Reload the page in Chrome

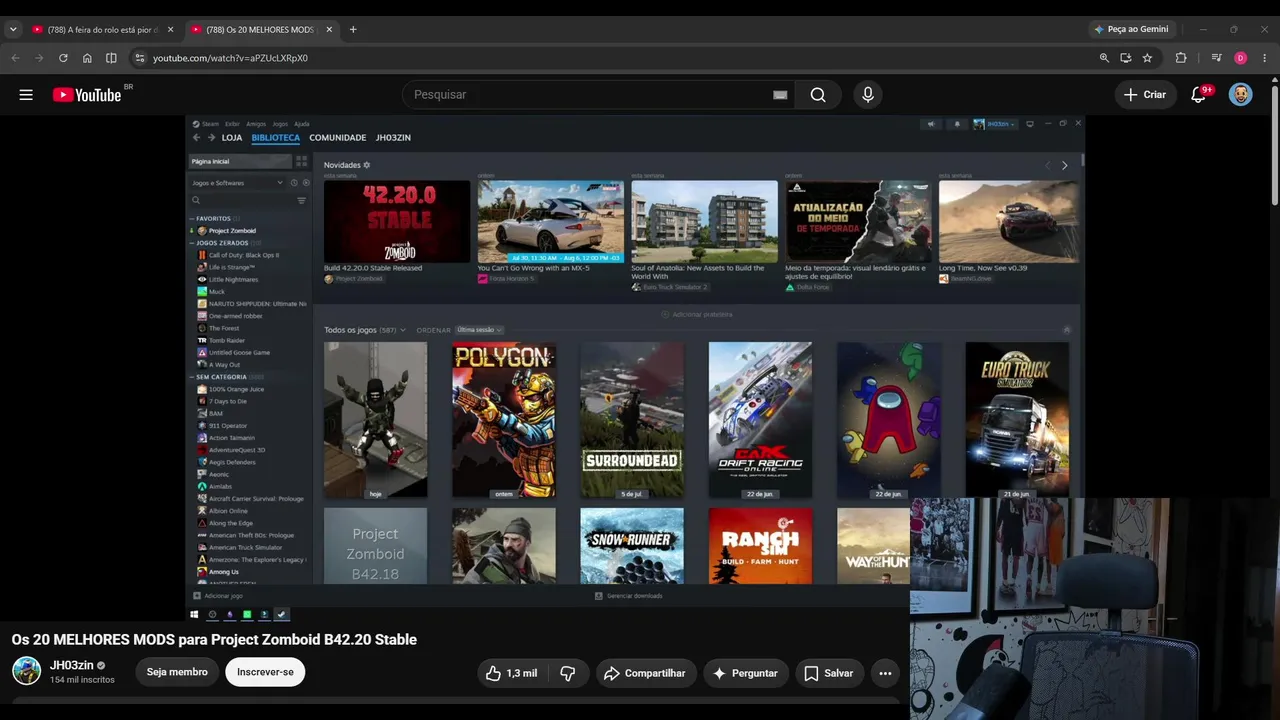pos(63,58)
